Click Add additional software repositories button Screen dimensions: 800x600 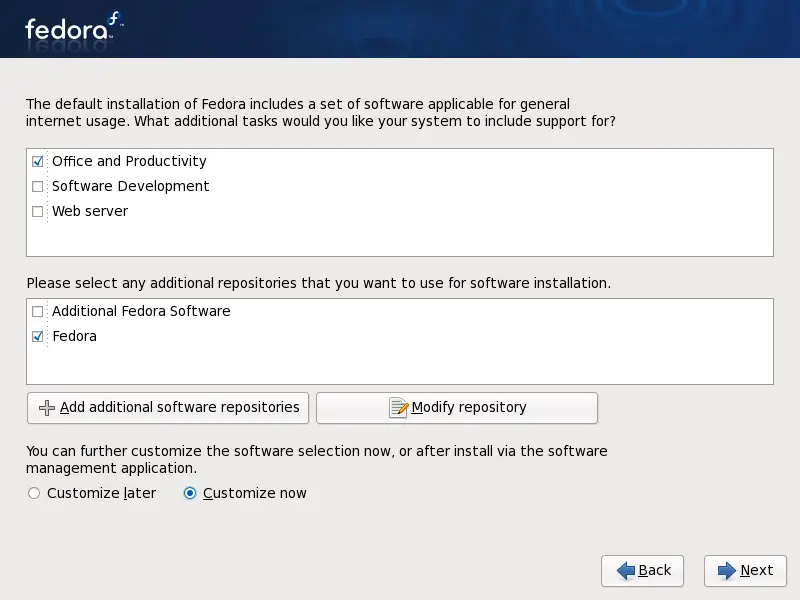[x=168, y=408]
